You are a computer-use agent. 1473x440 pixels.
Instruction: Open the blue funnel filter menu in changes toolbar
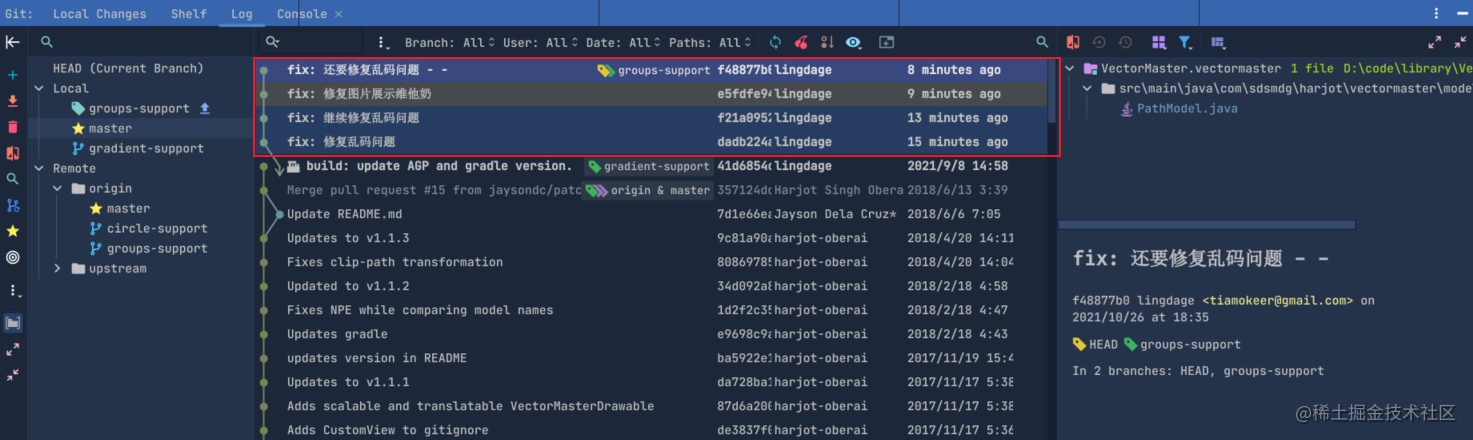click(x=1186, y=42)
